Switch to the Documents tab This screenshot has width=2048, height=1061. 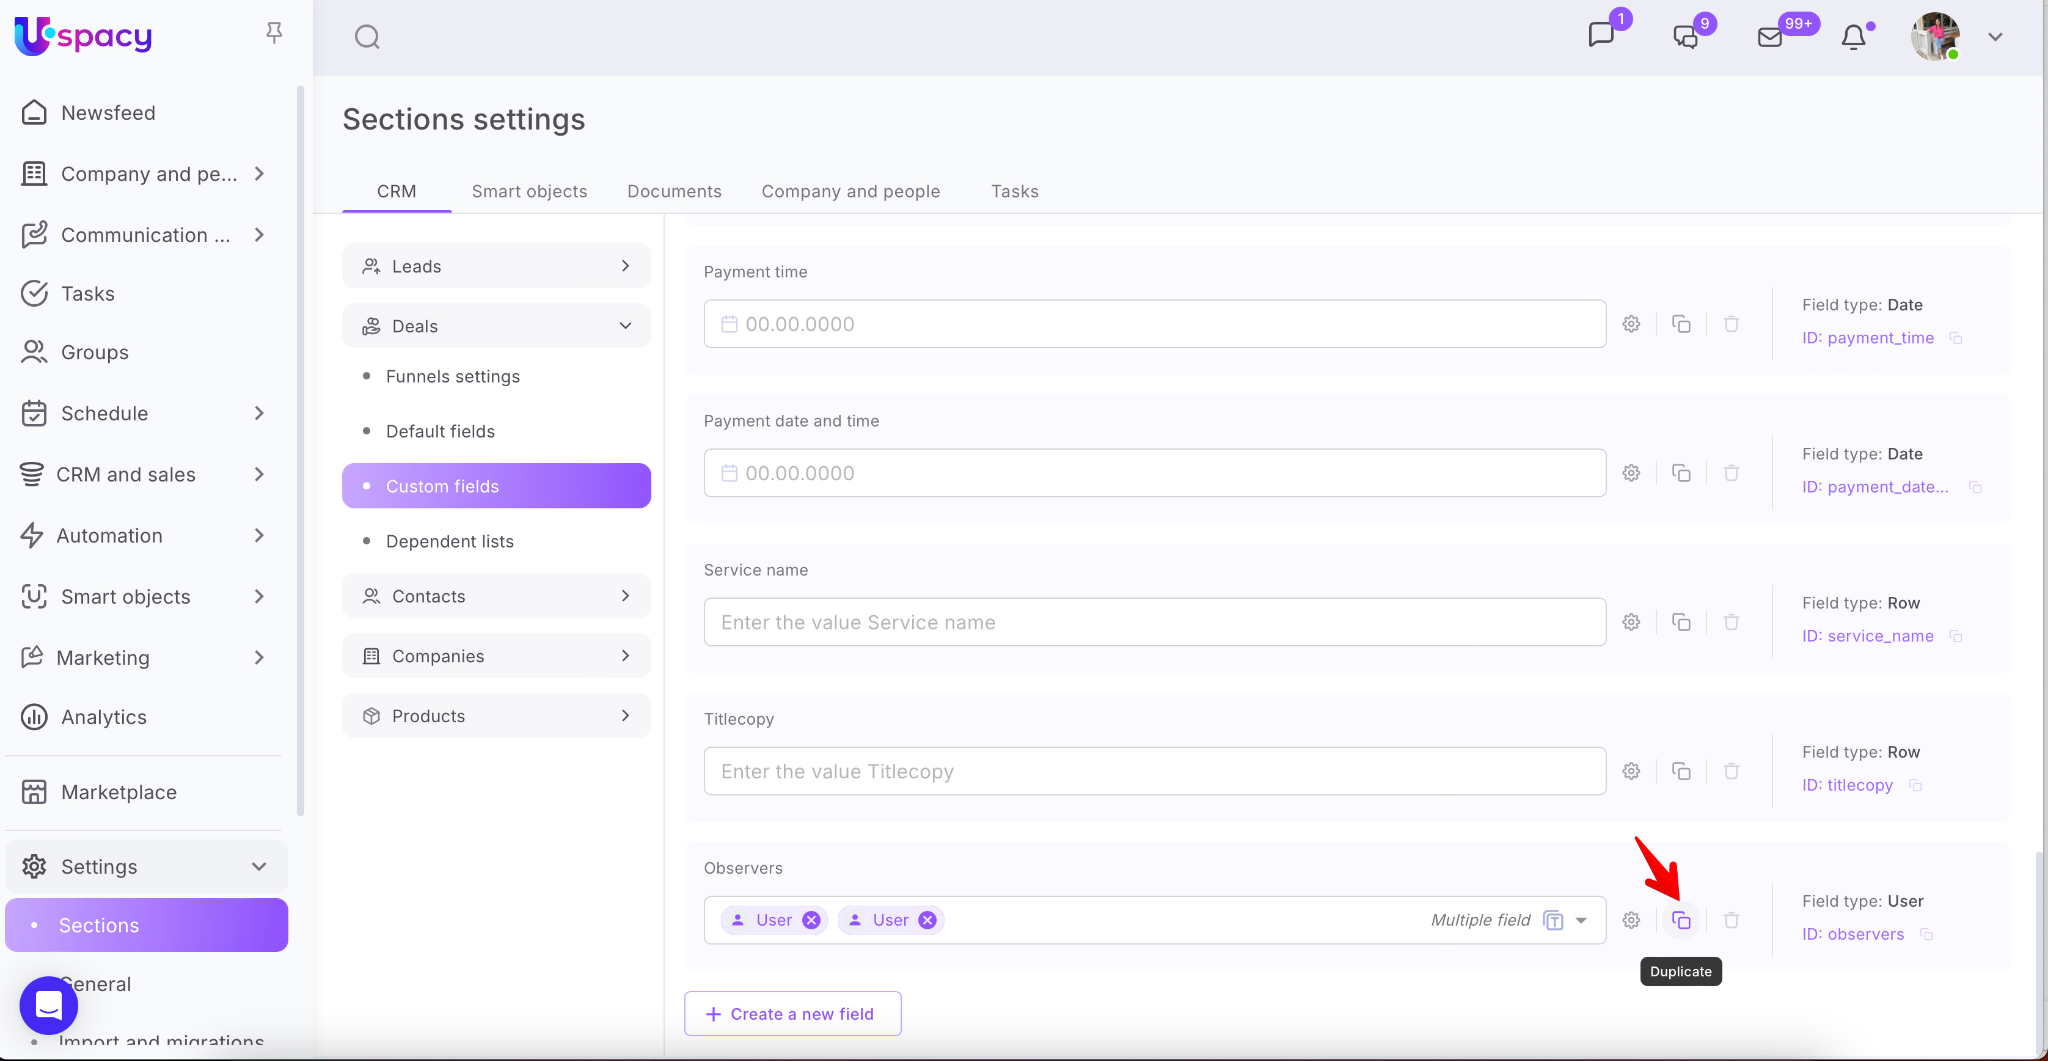coord(674,191)
